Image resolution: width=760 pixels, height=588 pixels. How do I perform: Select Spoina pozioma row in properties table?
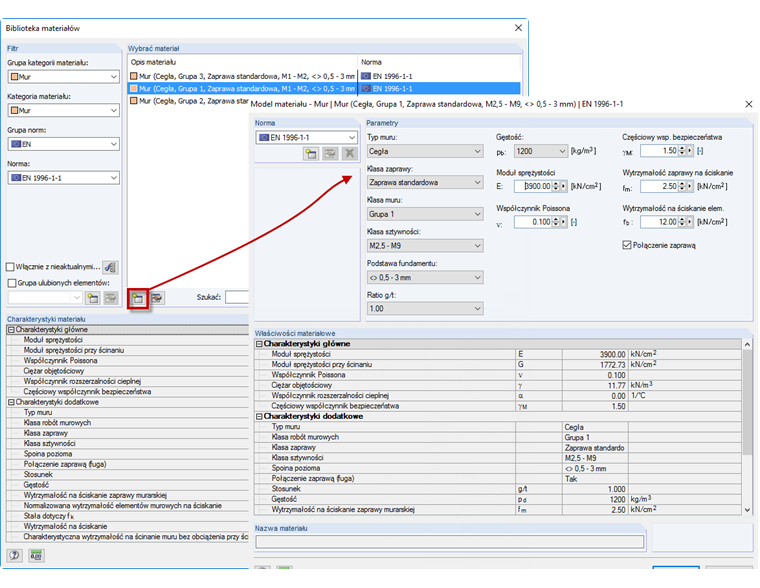click(498, 468)
